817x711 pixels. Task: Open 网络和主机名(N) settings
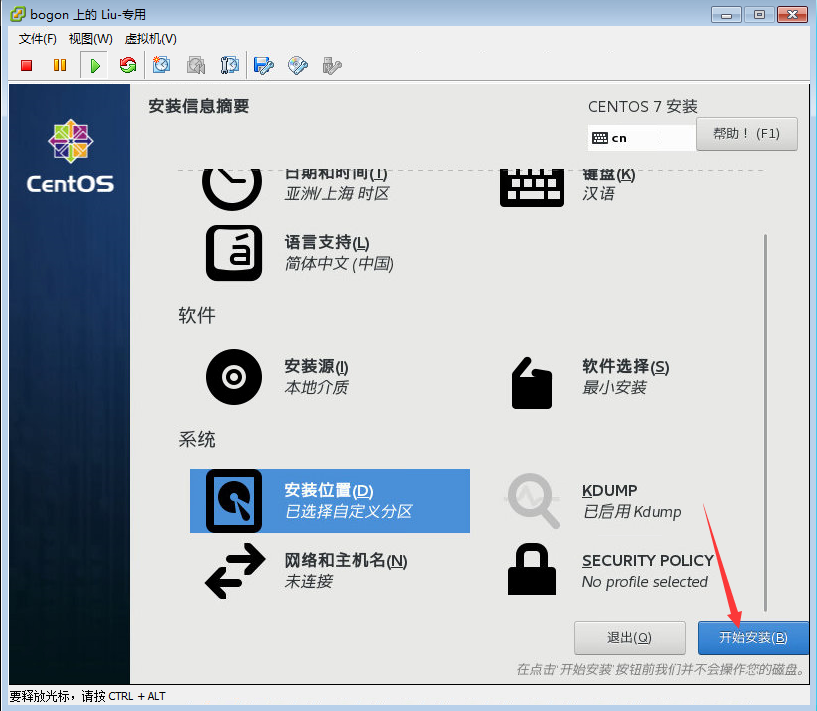(x=346, y=560)
